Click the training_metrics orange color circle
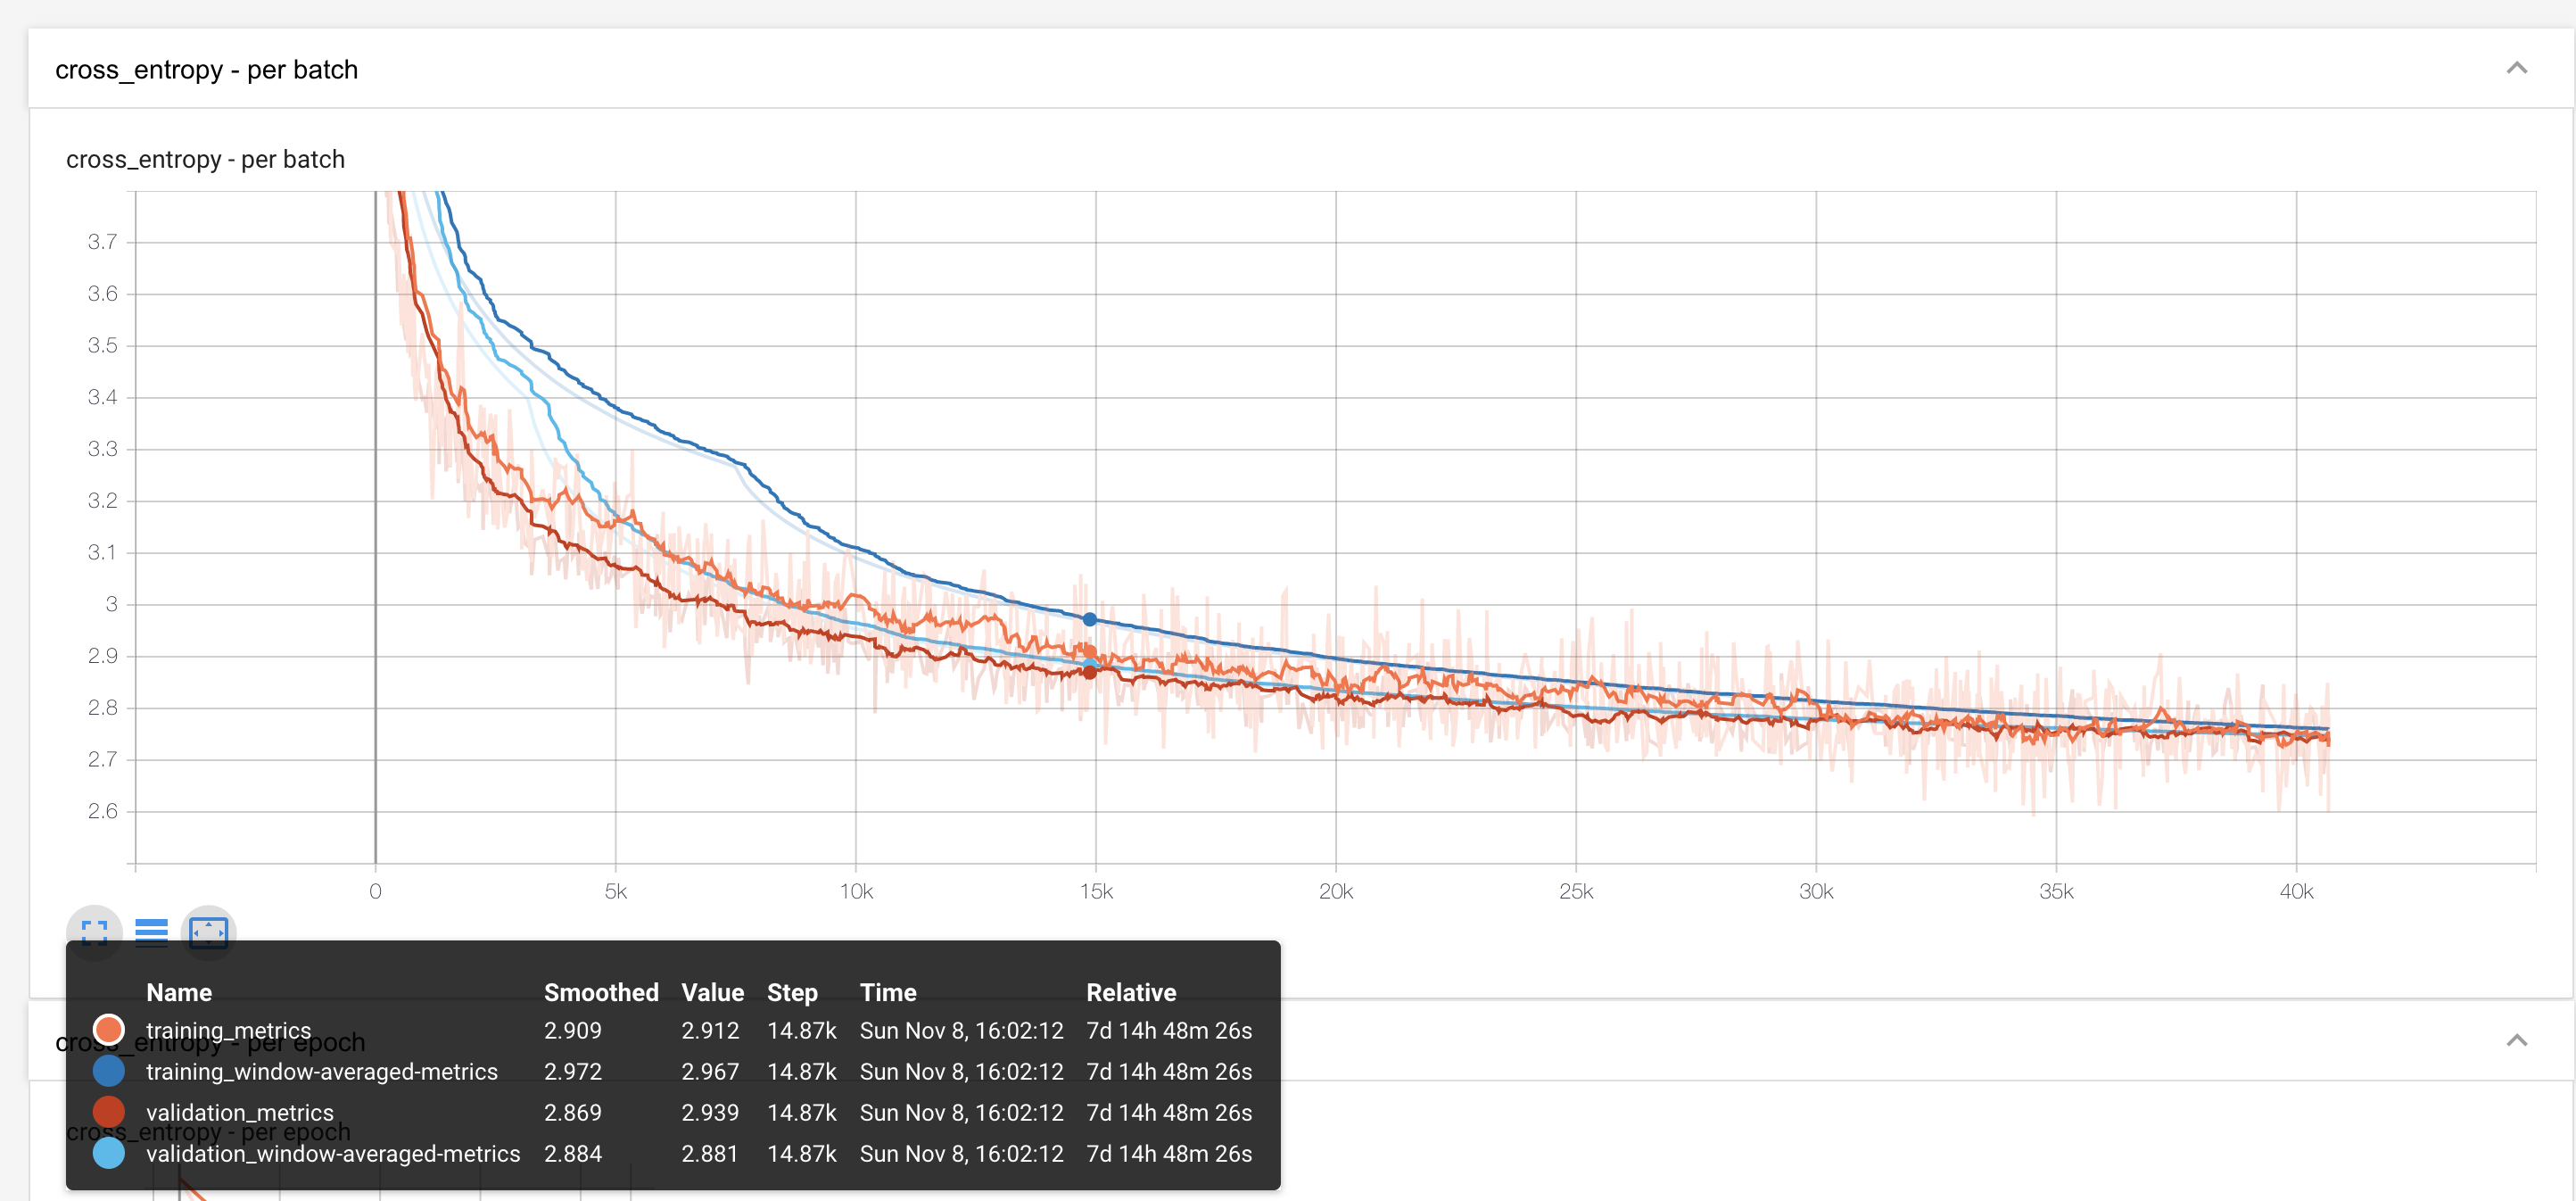2576x1201 pixels. pyautogui.click(x=108, y=1029)
